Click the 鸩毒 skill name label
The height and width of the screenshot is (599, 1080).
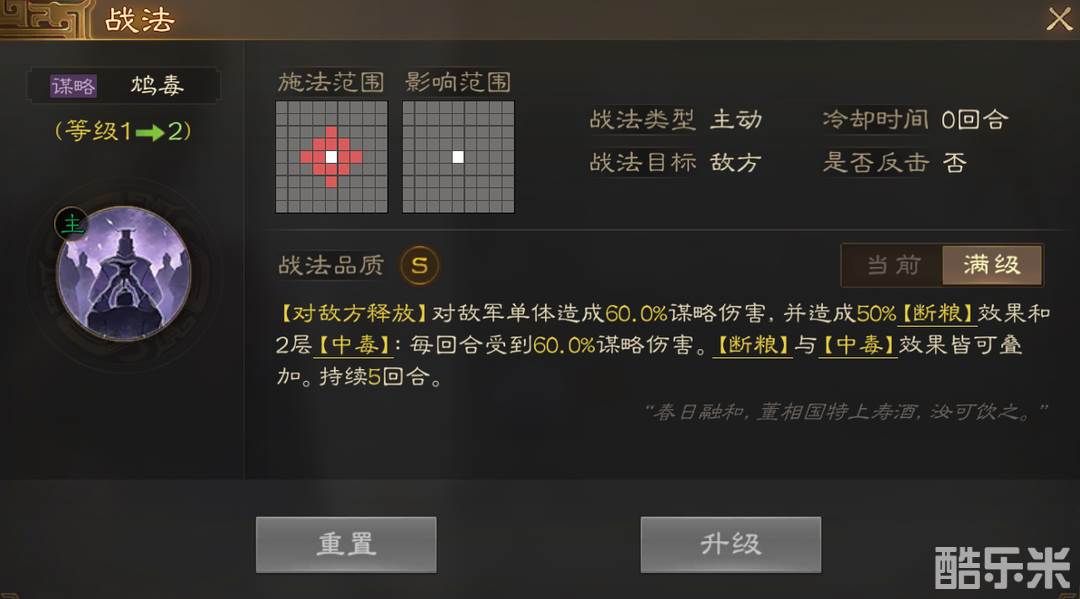pos(157,85)
